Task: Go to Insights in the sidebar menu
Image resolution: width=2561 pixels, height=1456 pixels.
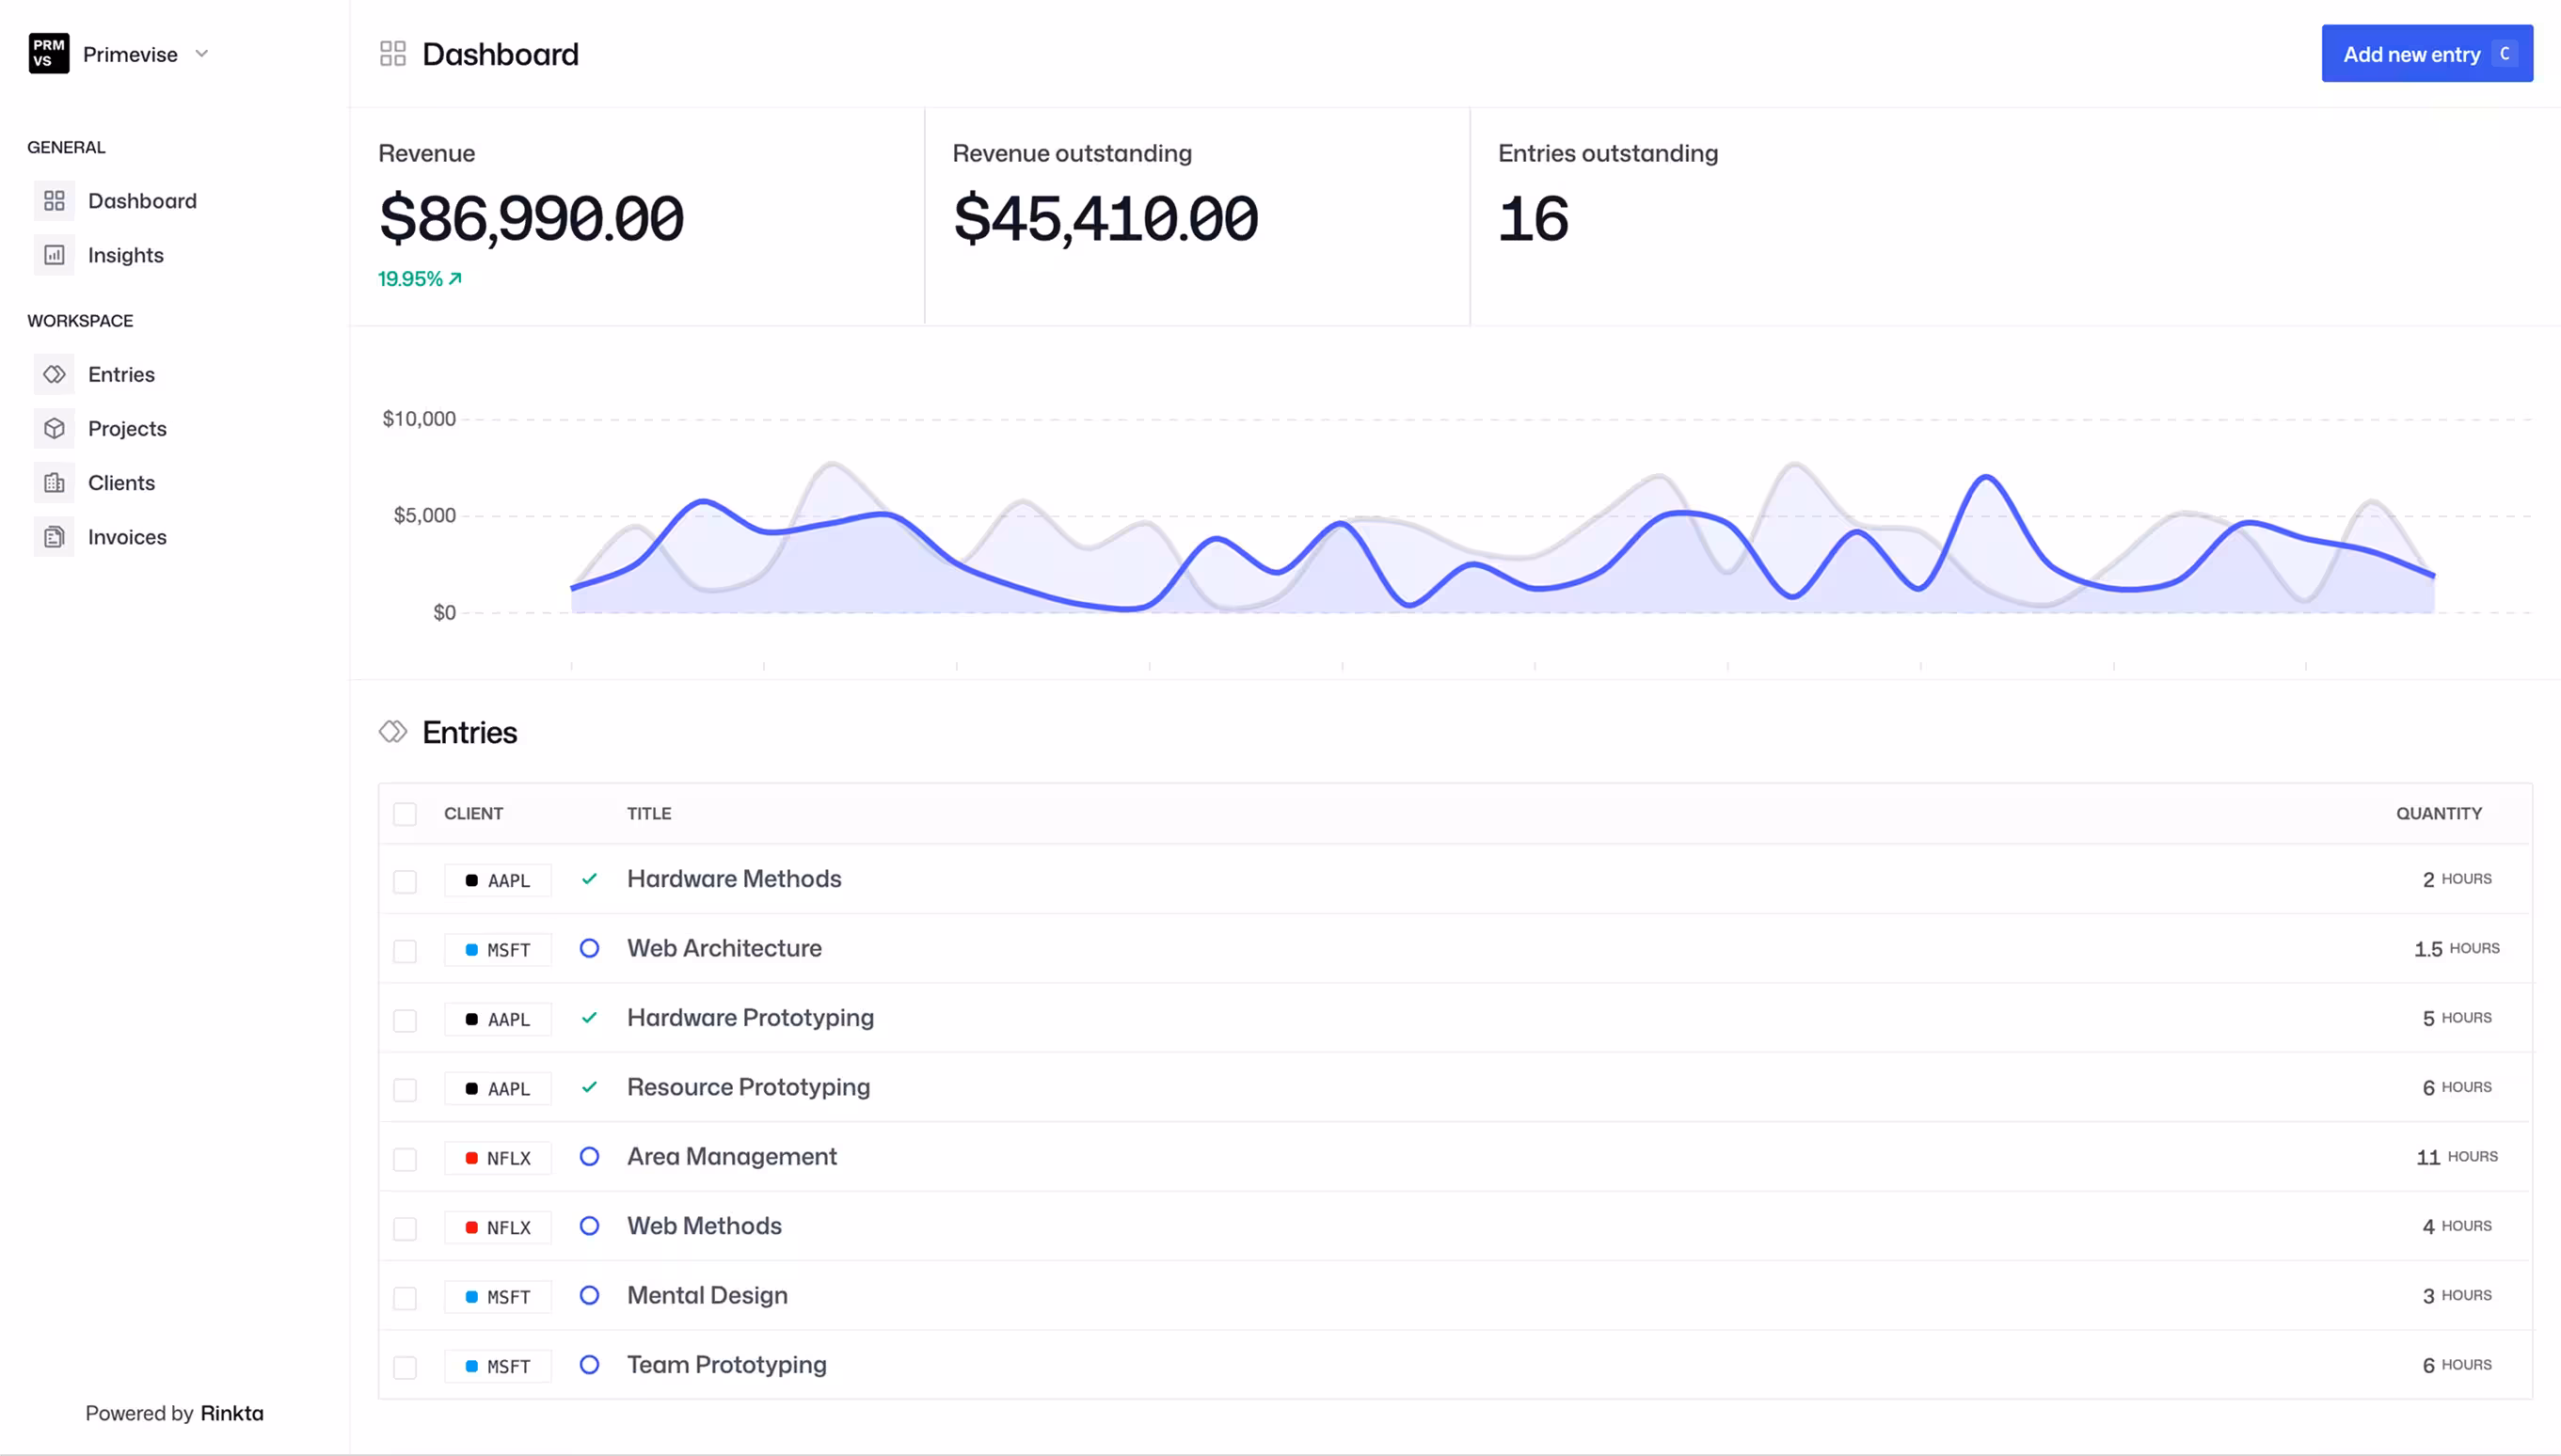Action: [125, 255]
